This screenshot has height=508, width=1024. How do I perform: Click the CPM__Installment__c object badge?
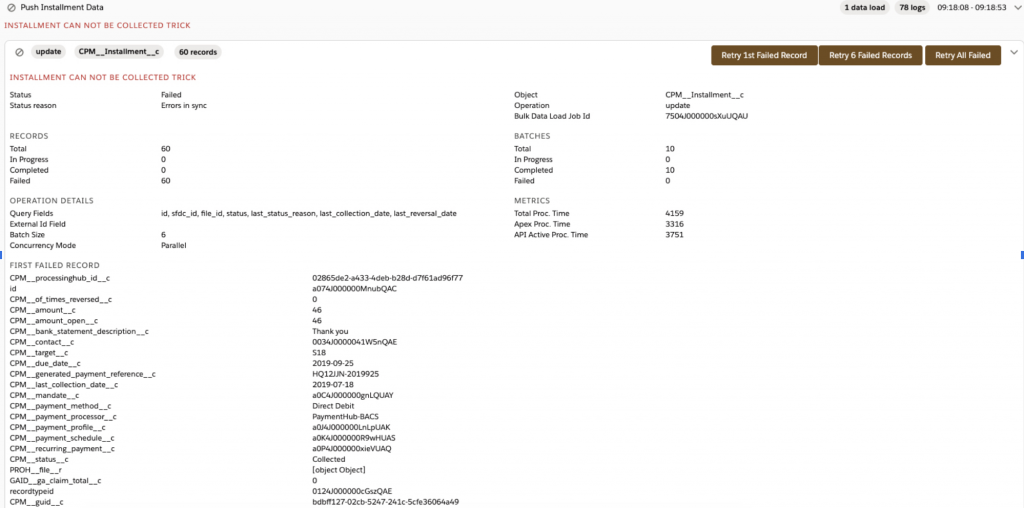[x=119, y=52]
